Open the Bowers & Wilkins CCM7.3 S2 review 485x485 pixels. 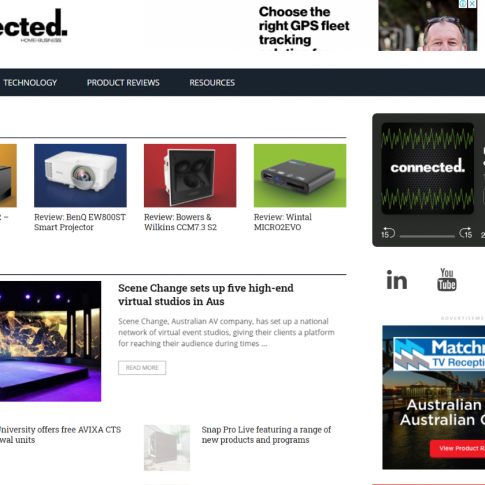(180, 222)
